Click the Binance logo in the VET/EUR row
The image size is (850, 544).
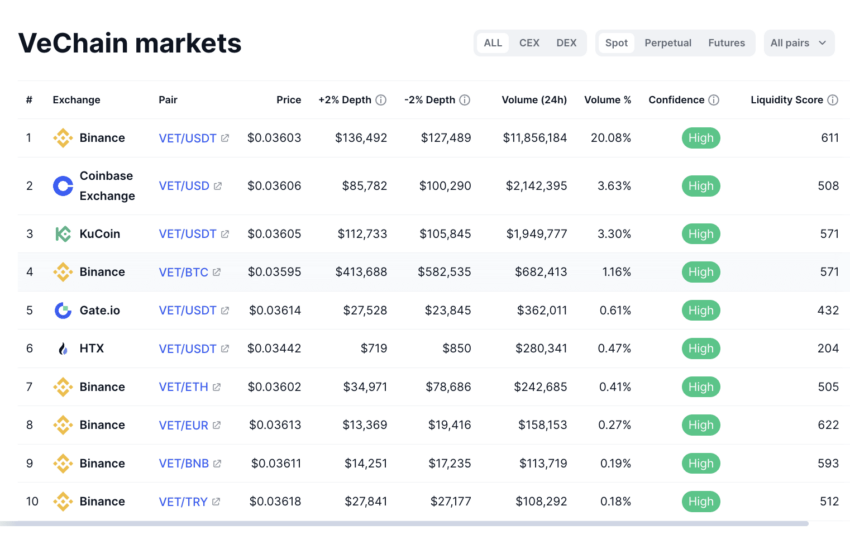(x=63, y=425)
